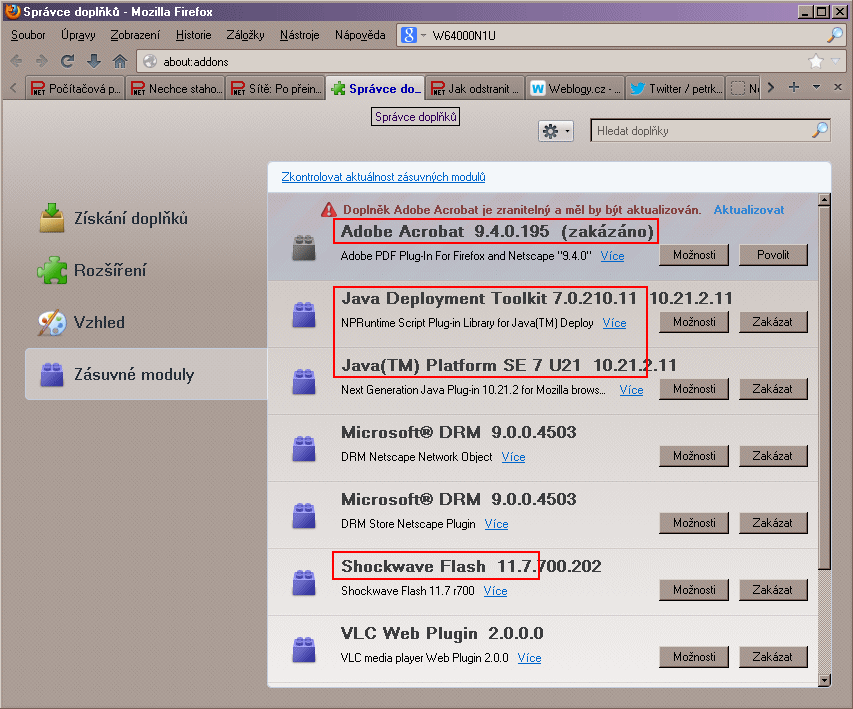Open the Nápověda menu
853x709 pixels.
coord(360,35)
